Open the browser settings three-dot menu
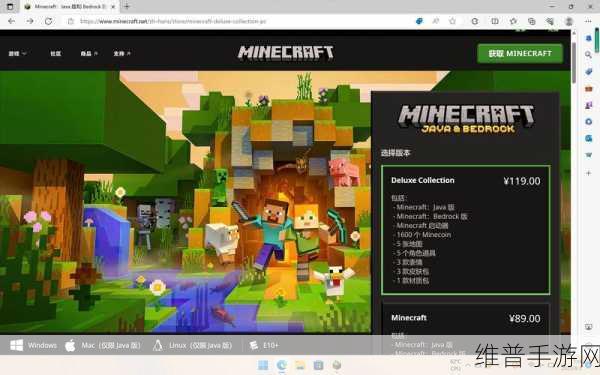The image size is (600, 375). pos(589,21)
